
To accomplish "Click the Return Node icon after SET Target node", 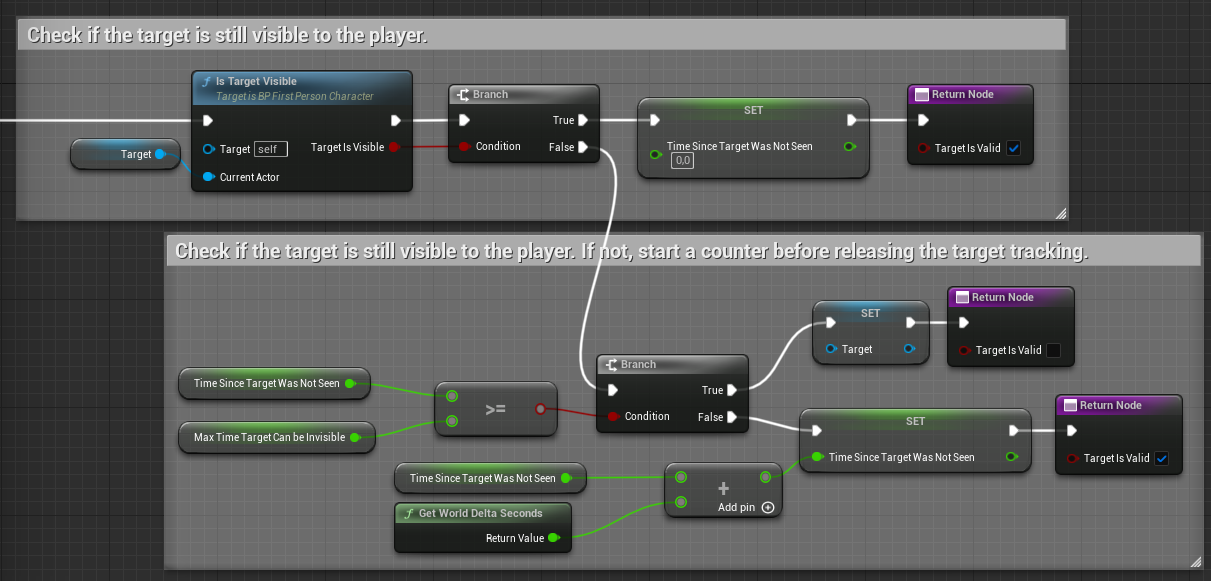I will [x=962, y=297].
